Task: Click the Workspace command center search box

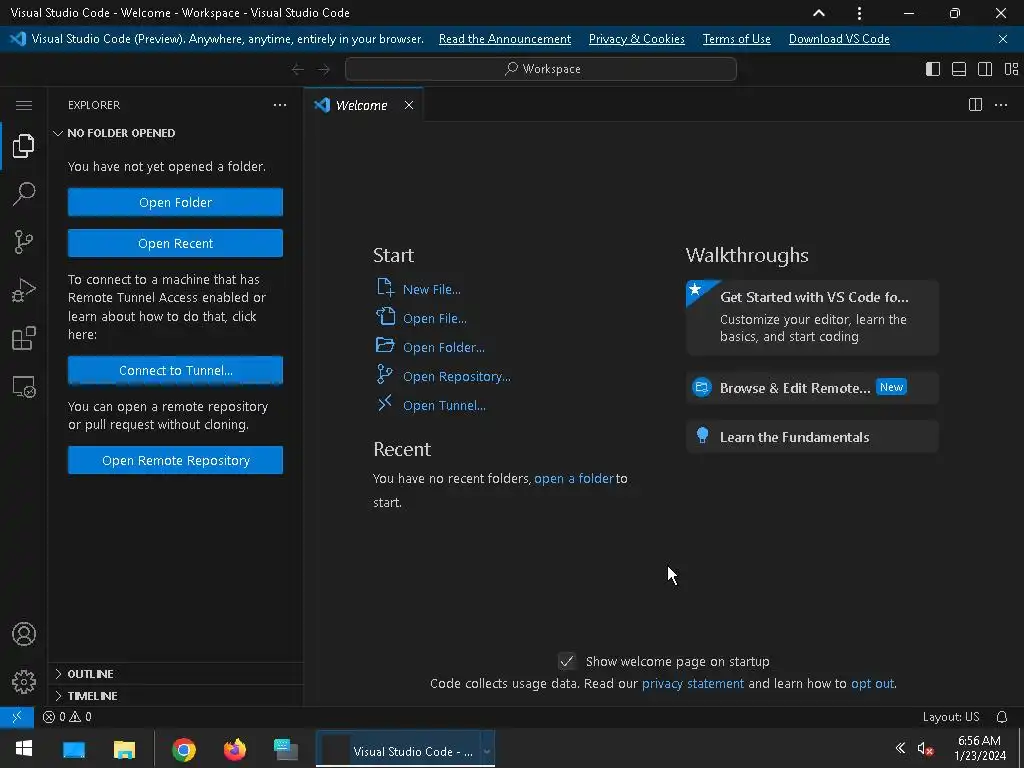Action: [541, 69]
